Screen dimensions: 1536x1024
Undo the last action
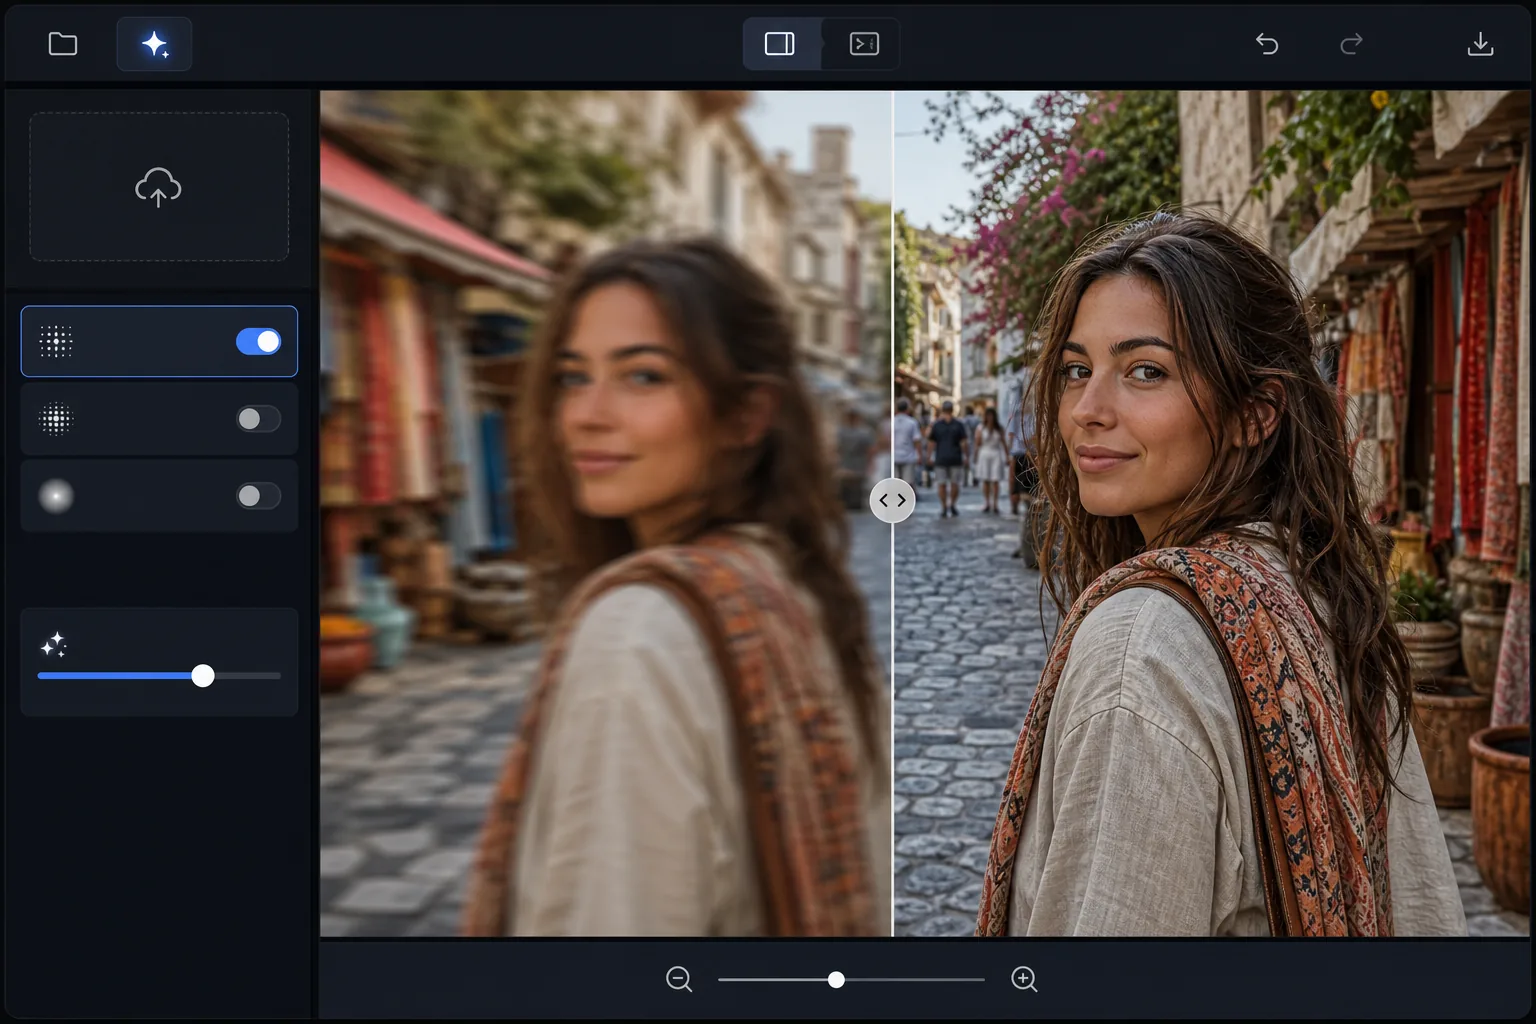1267,44
